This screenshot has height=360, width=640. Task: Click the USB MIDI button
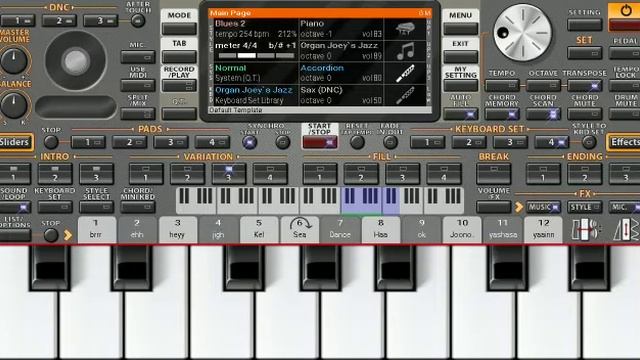pyautogui.click(x=138, y=86)
